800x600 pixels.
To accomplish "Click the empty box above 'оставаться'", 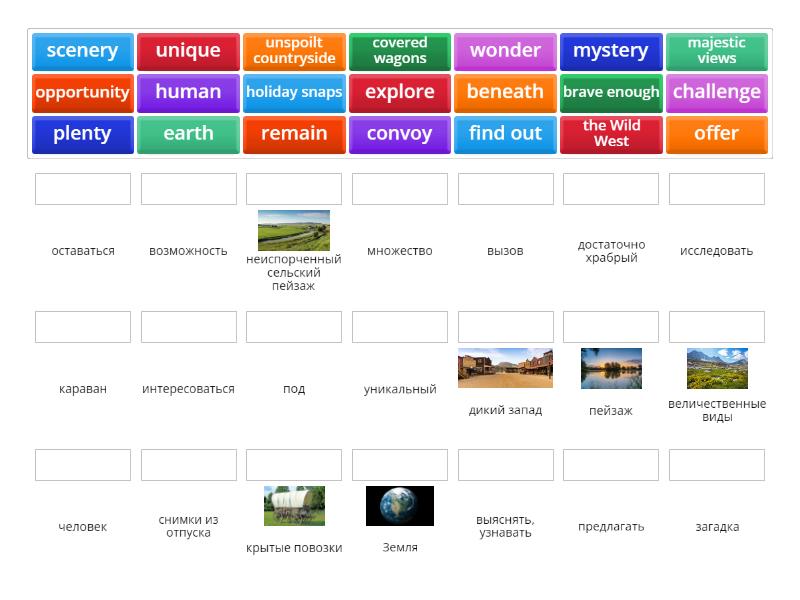I will point(83,189).
